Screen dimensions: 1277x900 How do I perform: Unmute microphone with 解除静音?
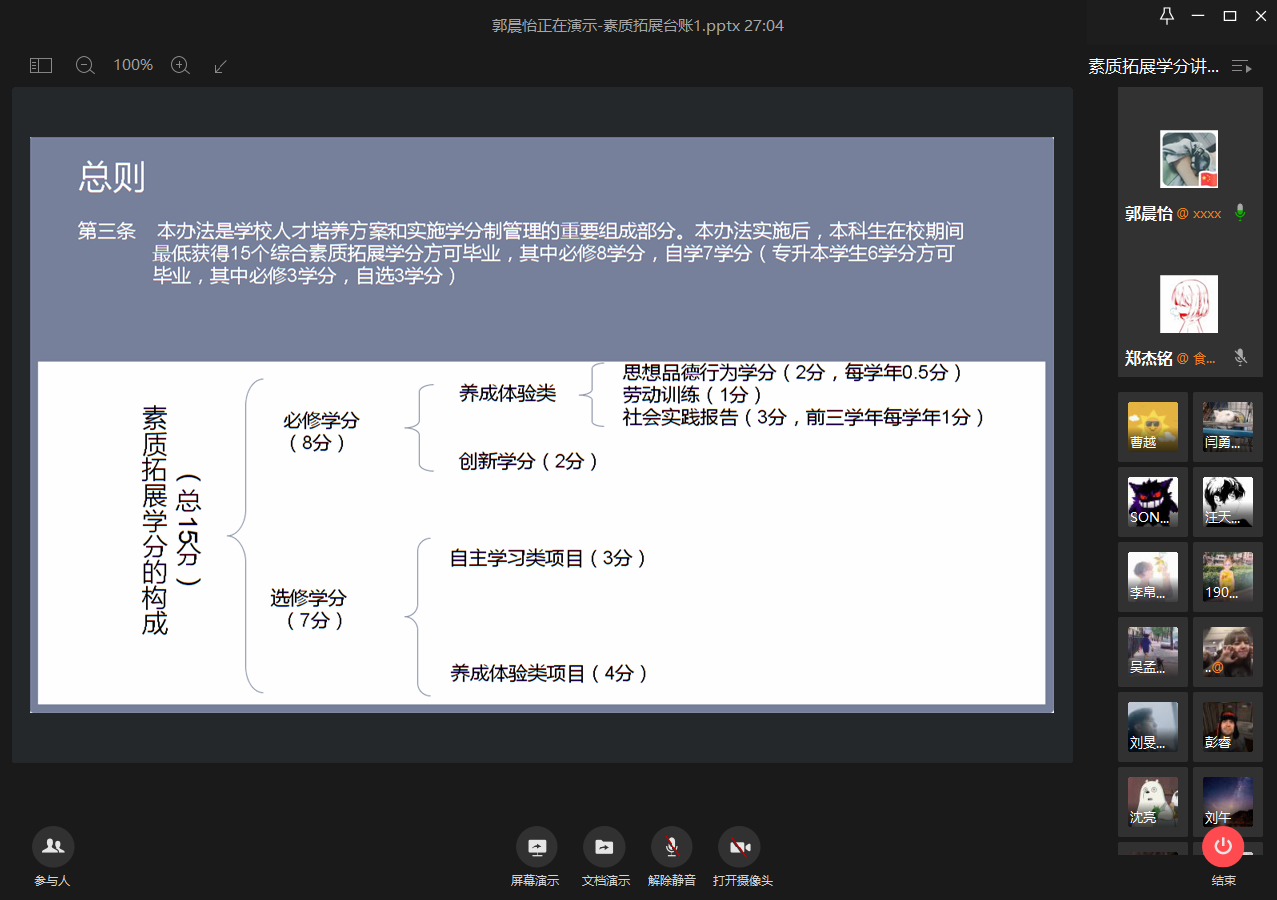(x=671, y=847)
